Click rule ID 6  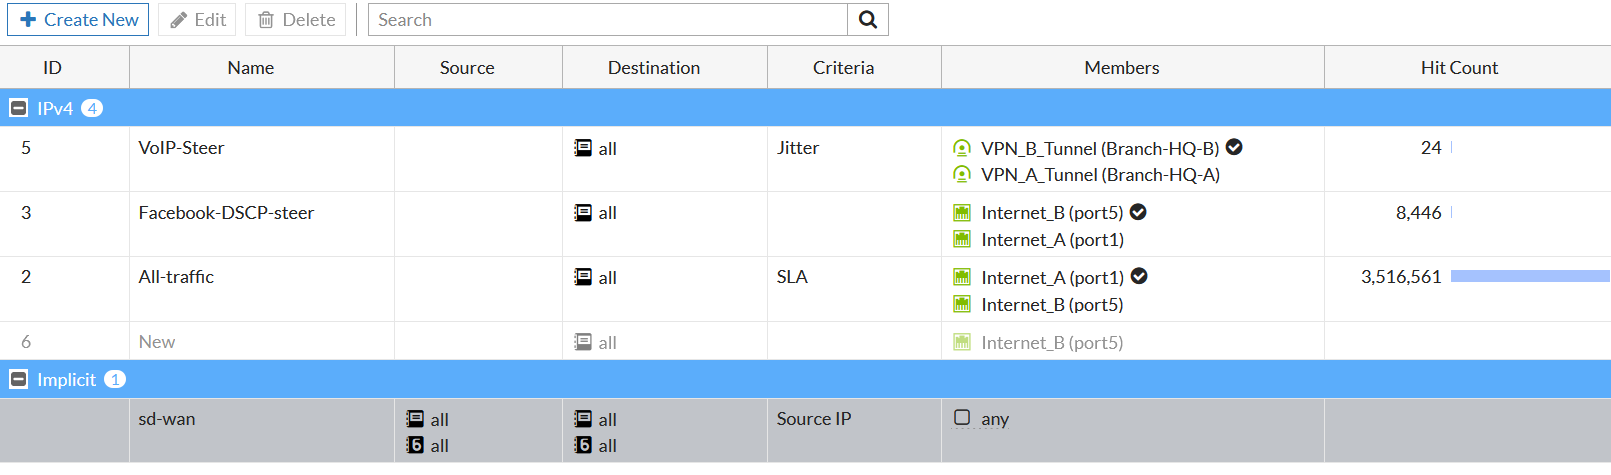click(x=26, y=342)
